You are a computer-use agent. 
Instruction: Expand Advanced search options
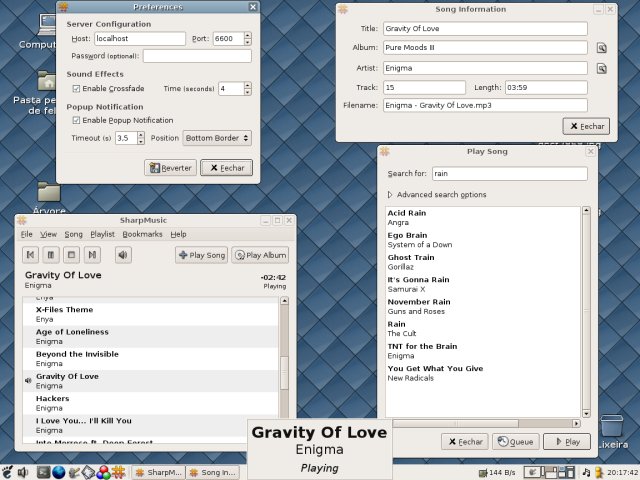coord(391,194)
